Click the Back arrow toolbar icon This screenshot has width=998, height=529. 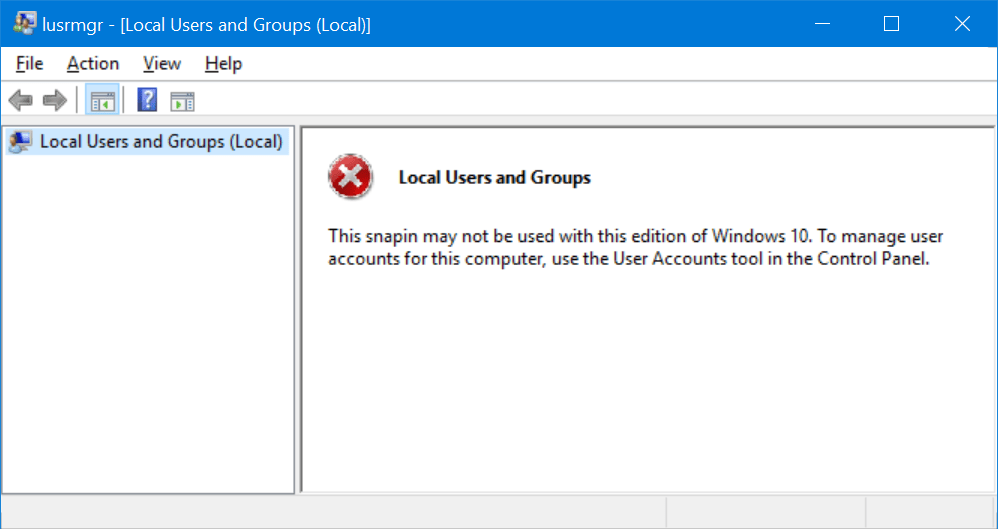pyautogui.click(x=20, y=101)
